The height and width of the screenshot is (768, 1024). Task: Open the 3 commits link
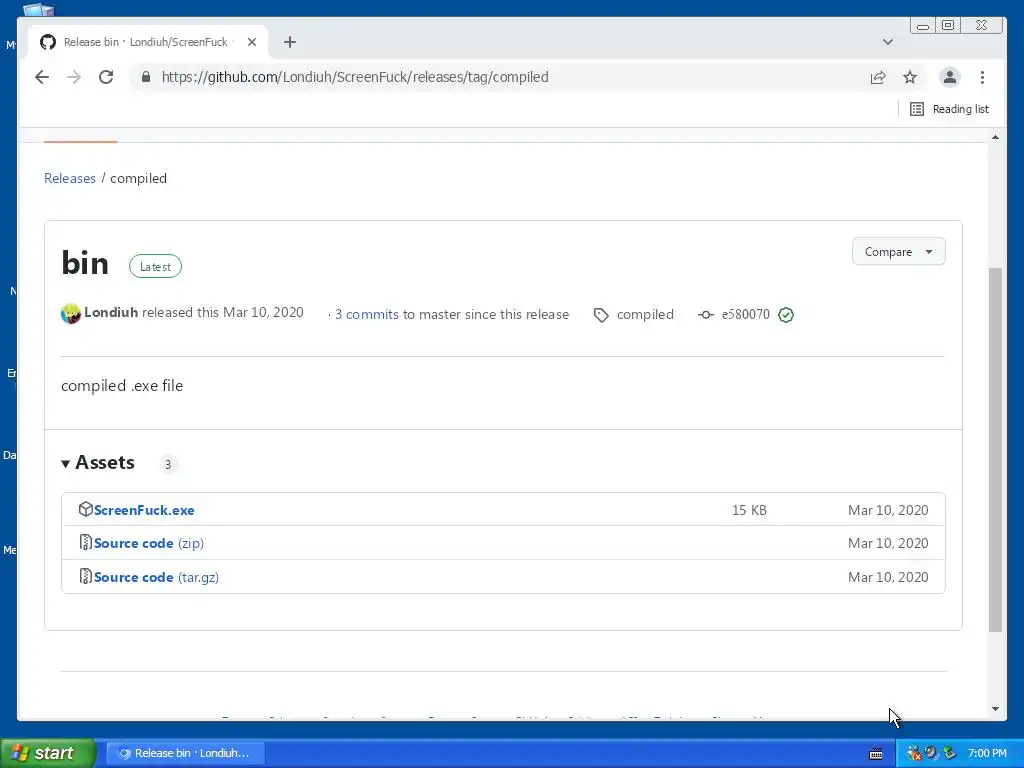click(x=366, y=314)
